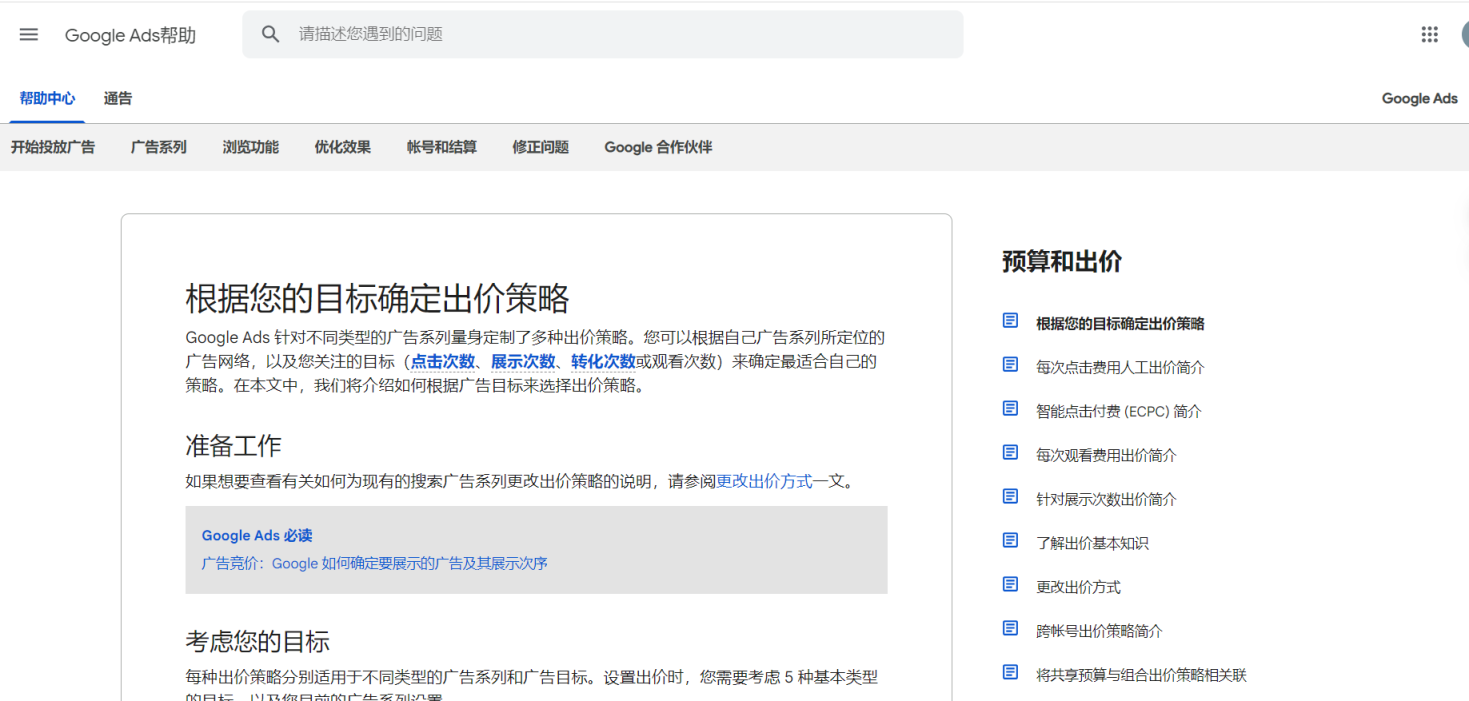
Task: Click the article icon beside 每次点击费用人工出价简介
Action: pyautogui.click(x=1009, y=364)
